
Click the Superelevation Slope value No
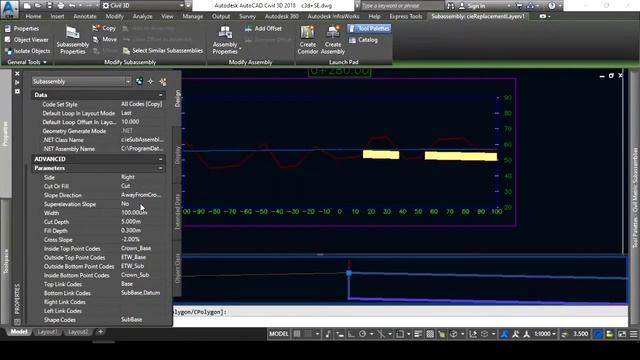(142, 204)
